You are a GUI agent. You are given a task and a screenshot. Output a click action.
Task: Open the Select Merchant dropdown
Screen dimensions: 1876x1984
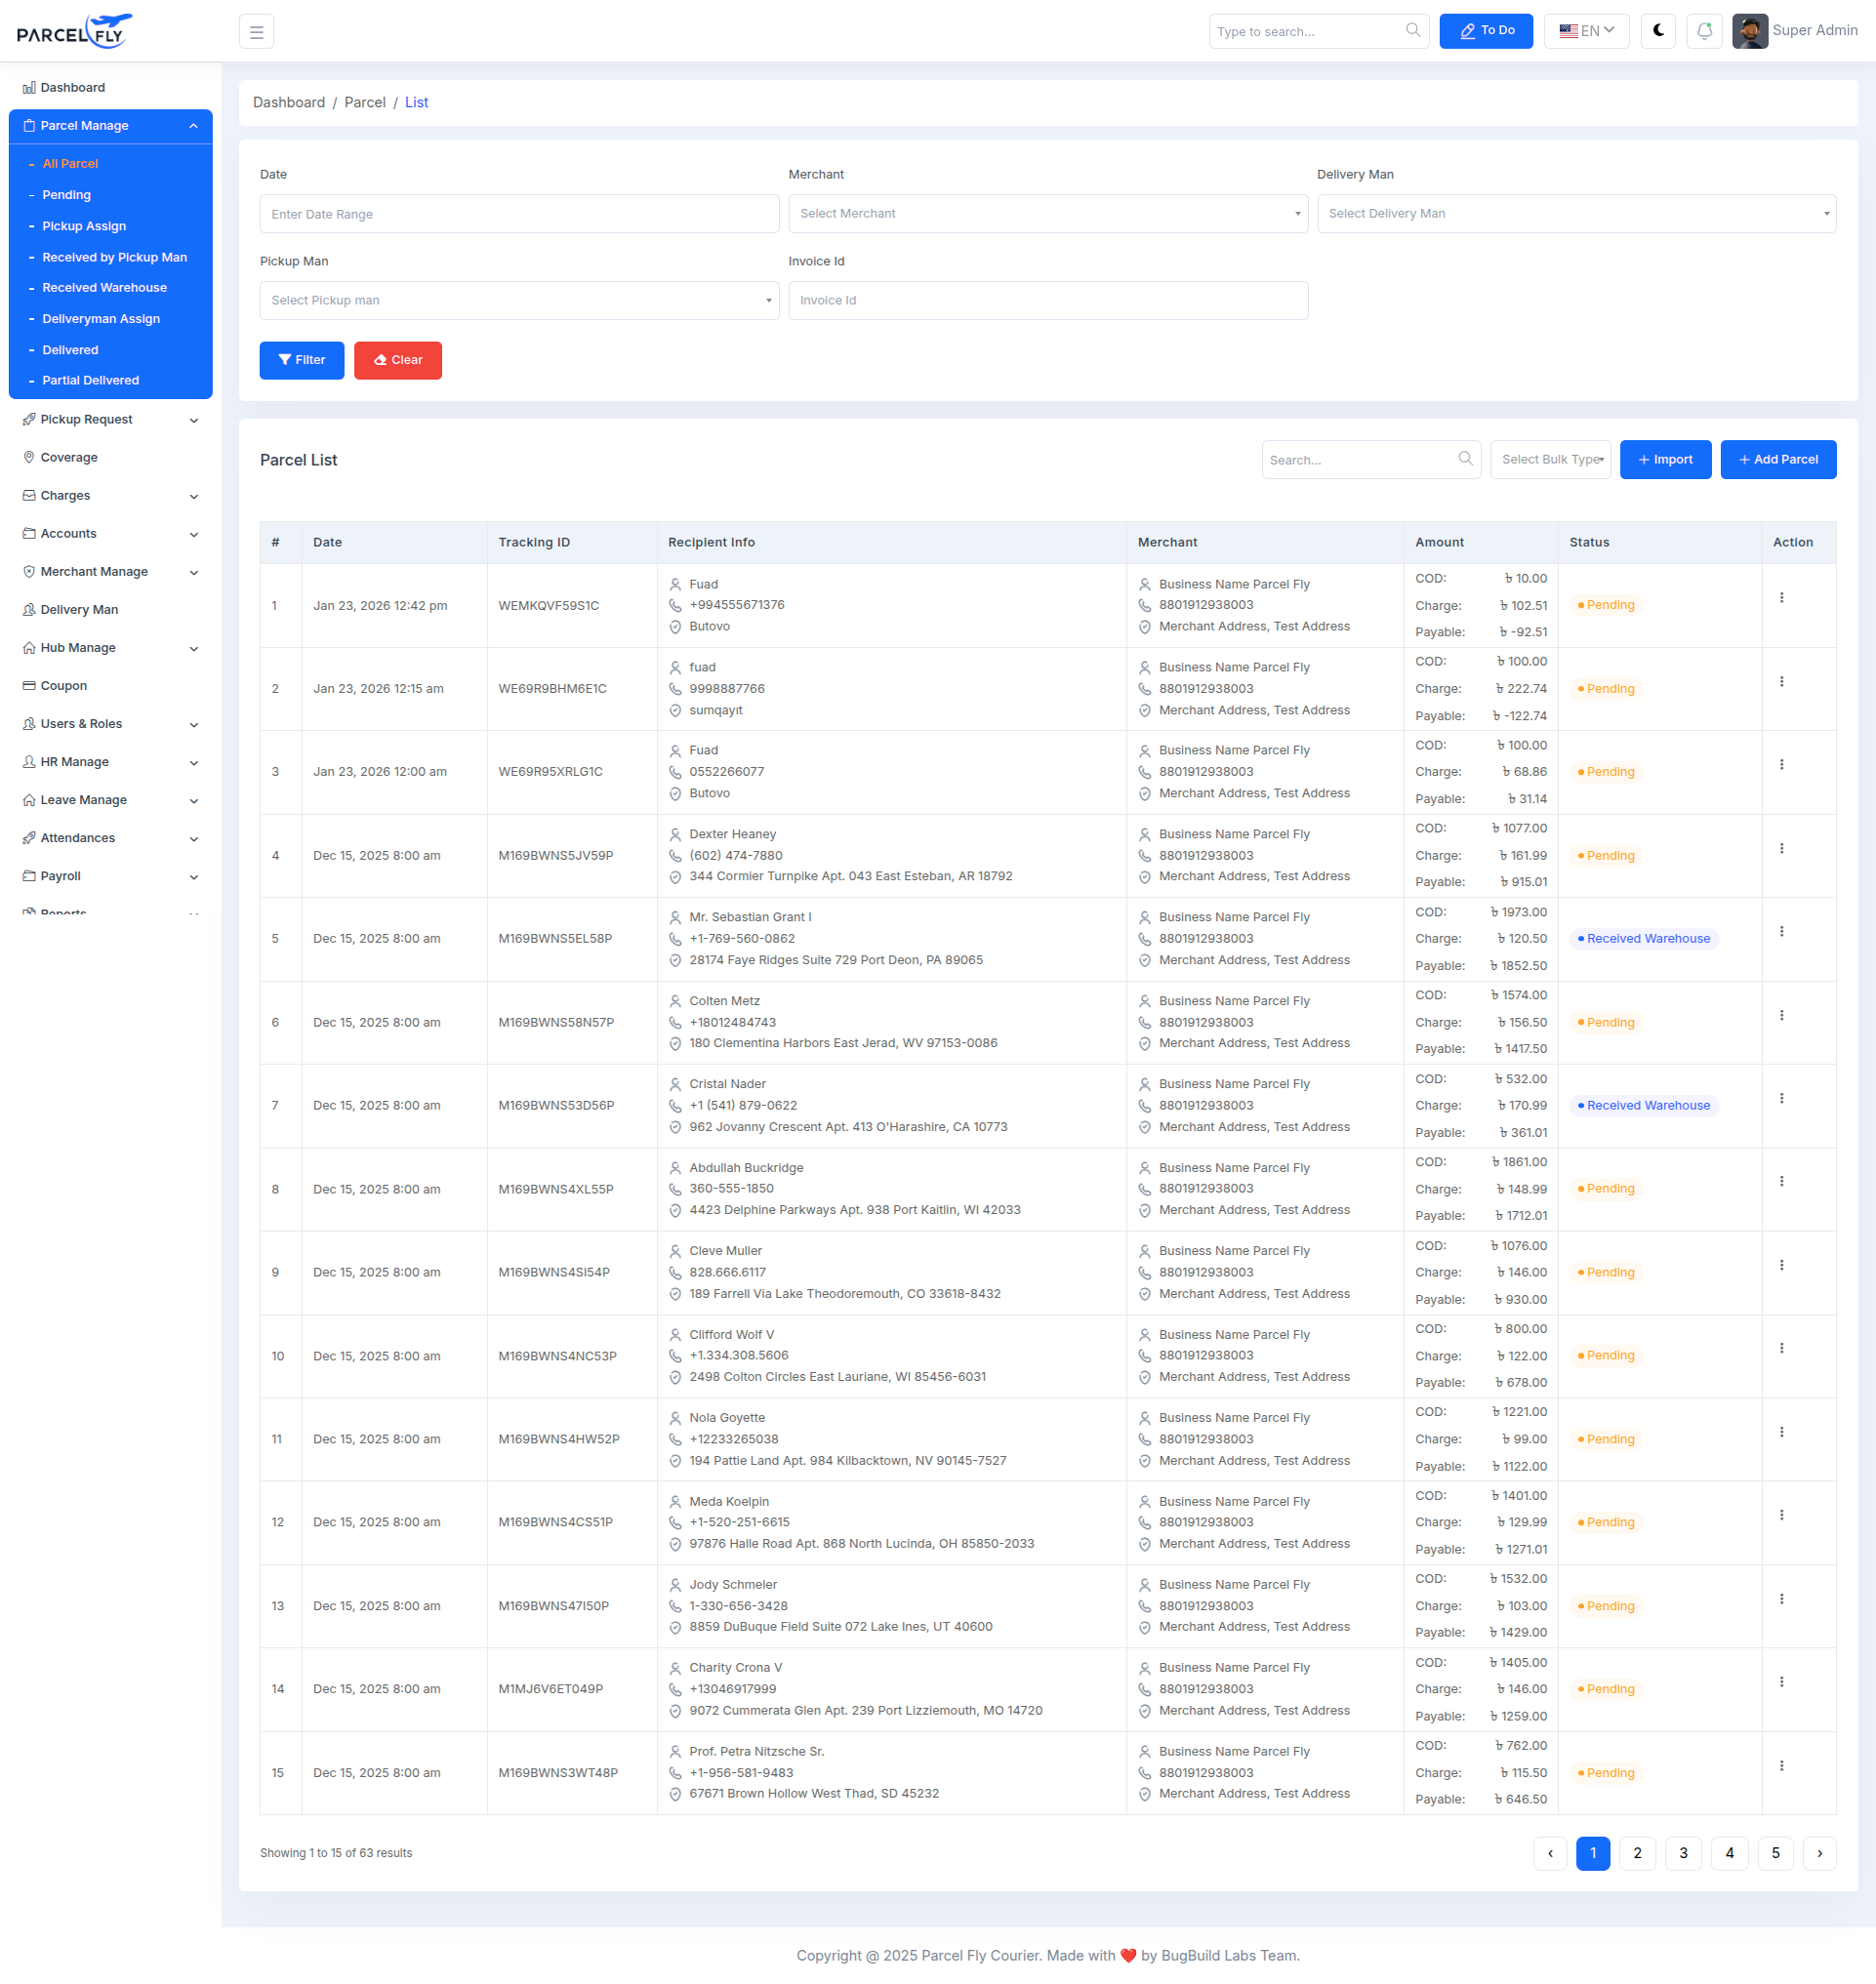pos(1047,213)
